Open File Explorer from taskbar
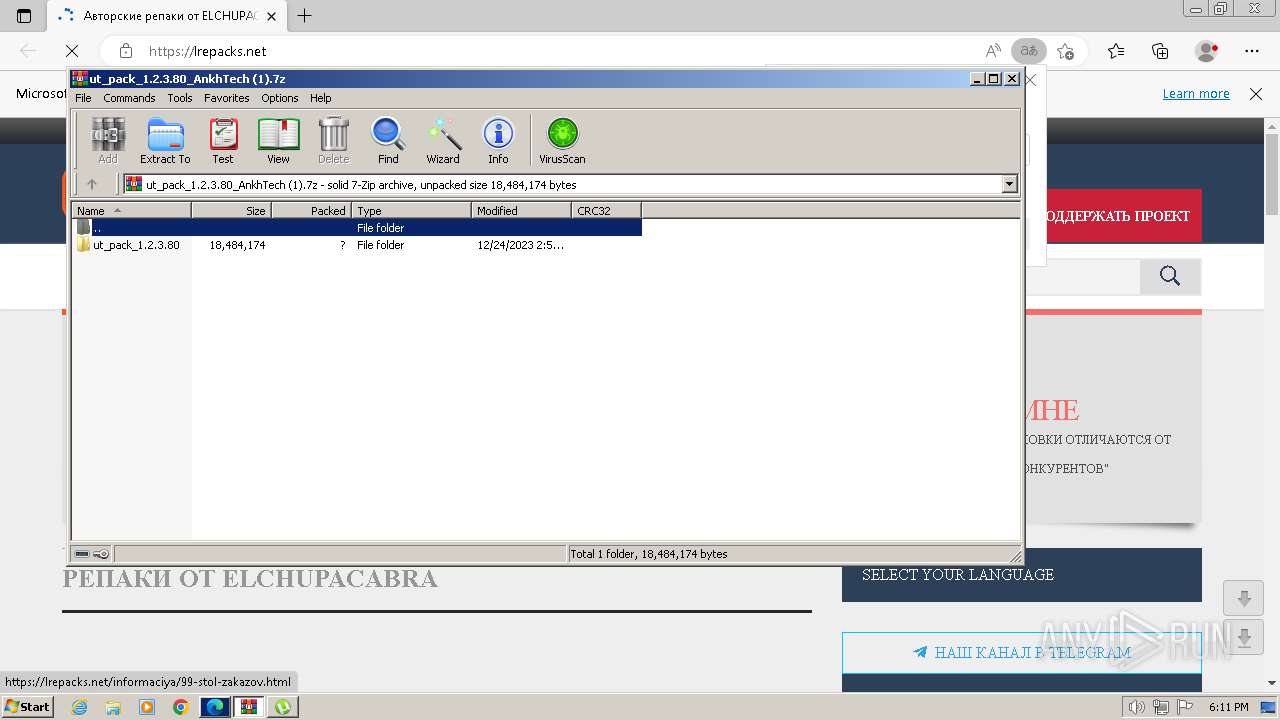The width and height of the screenshot is (1280, 720). [x=113, y=707]
